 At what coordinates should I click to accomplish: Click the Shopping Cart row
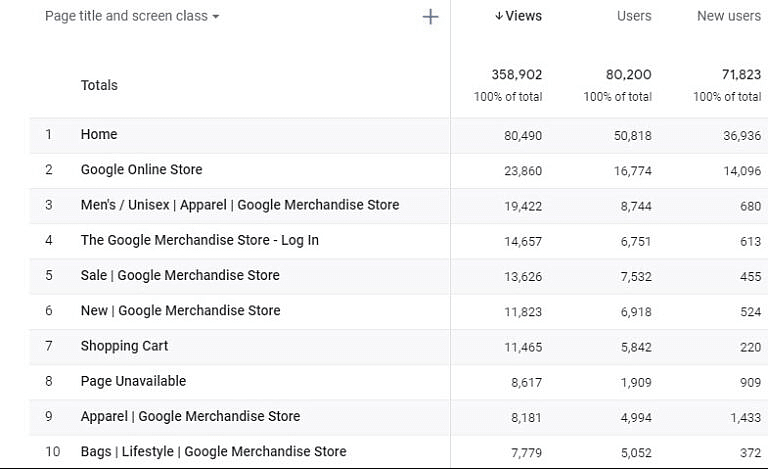point(124,346)
